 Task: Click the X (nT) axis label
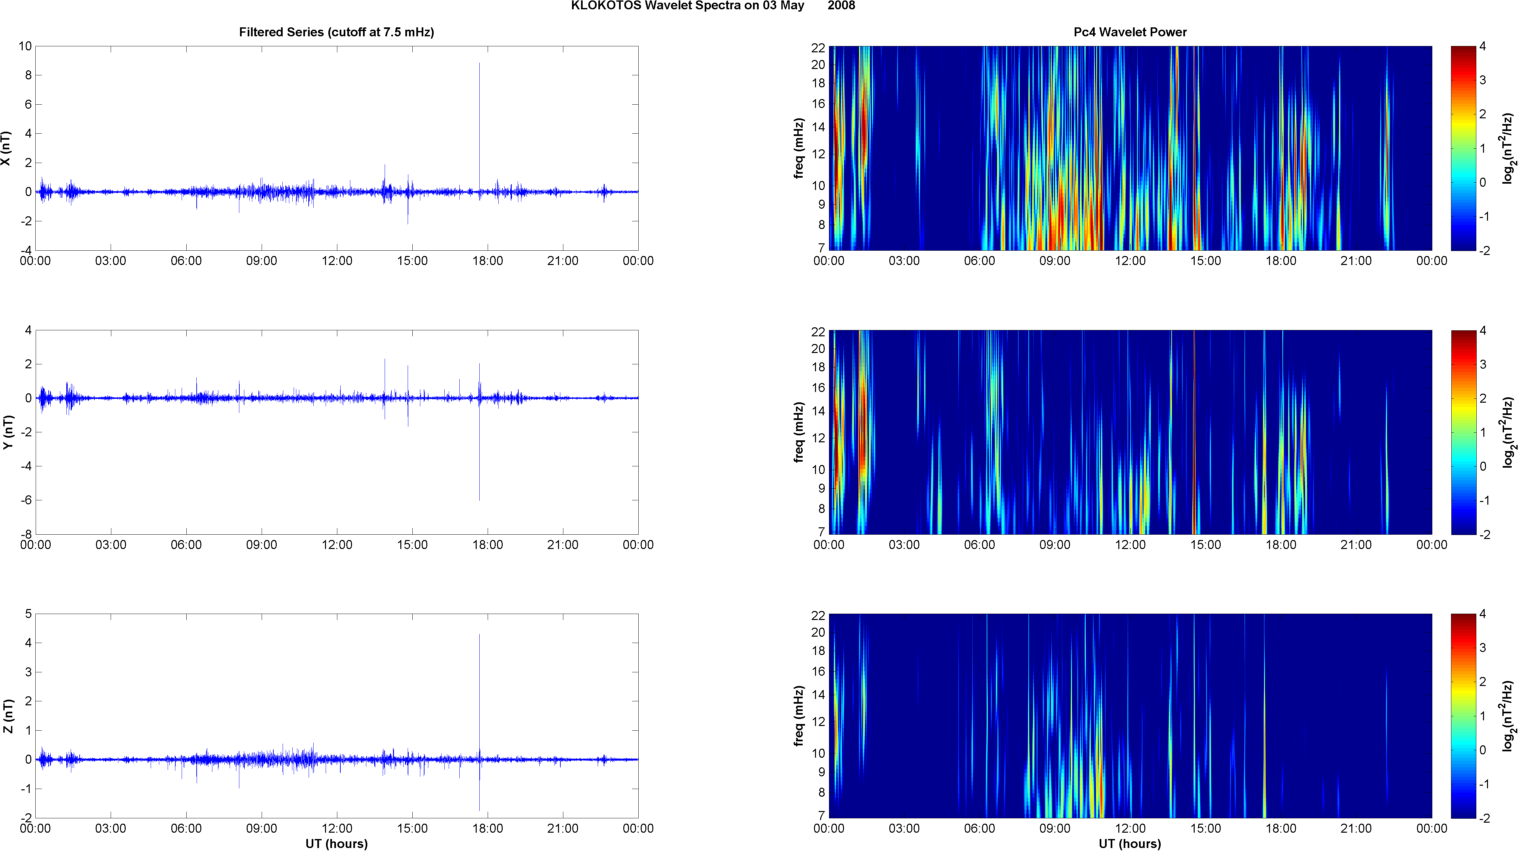point(6,148)
